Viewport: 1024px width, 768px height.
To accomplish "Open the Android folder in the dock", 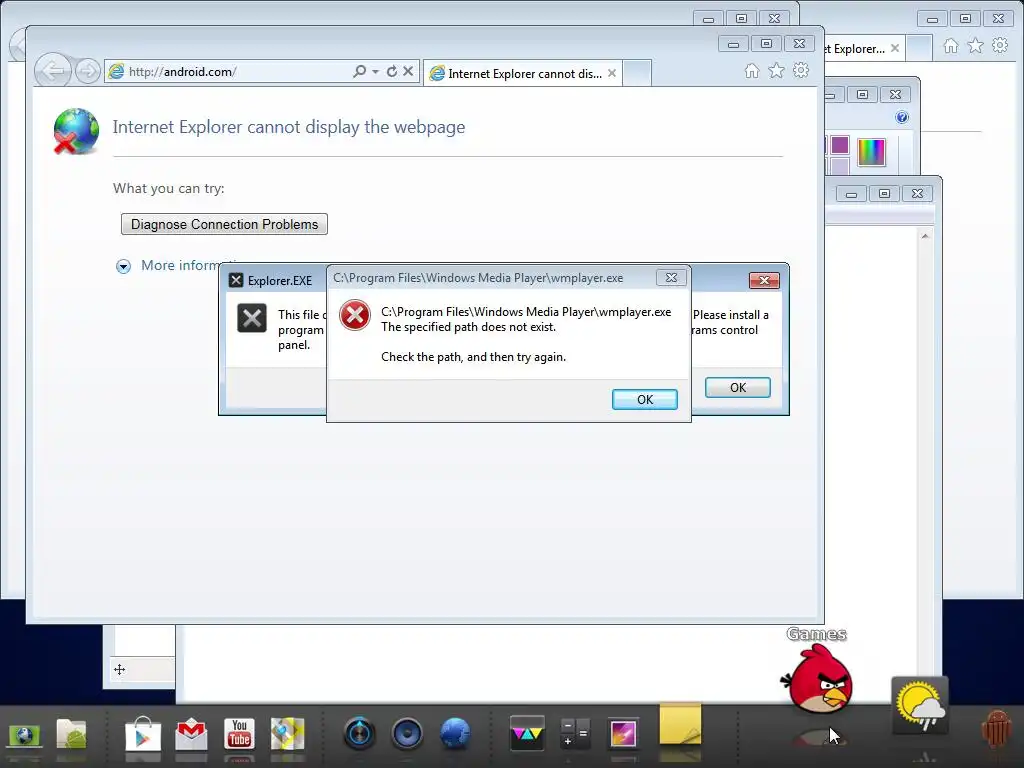I will coord(72,735).
